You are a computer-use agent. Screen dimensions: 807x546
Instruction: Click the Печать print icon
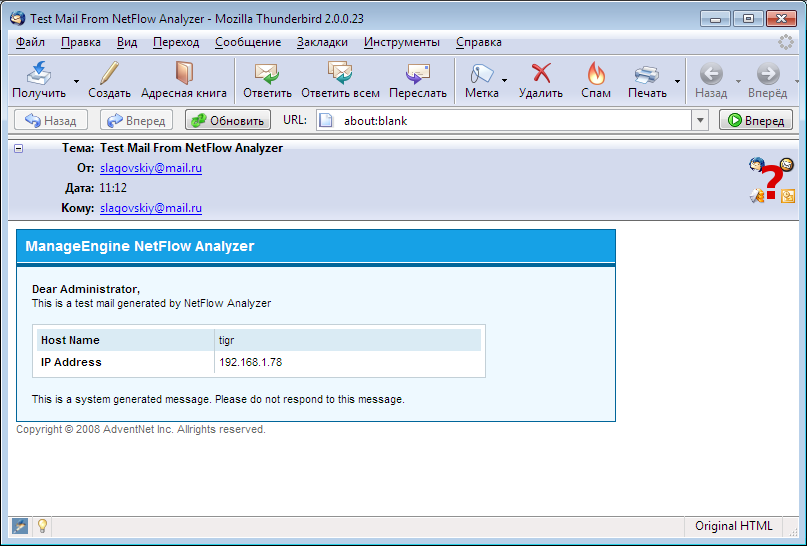(x=646, y=75)
